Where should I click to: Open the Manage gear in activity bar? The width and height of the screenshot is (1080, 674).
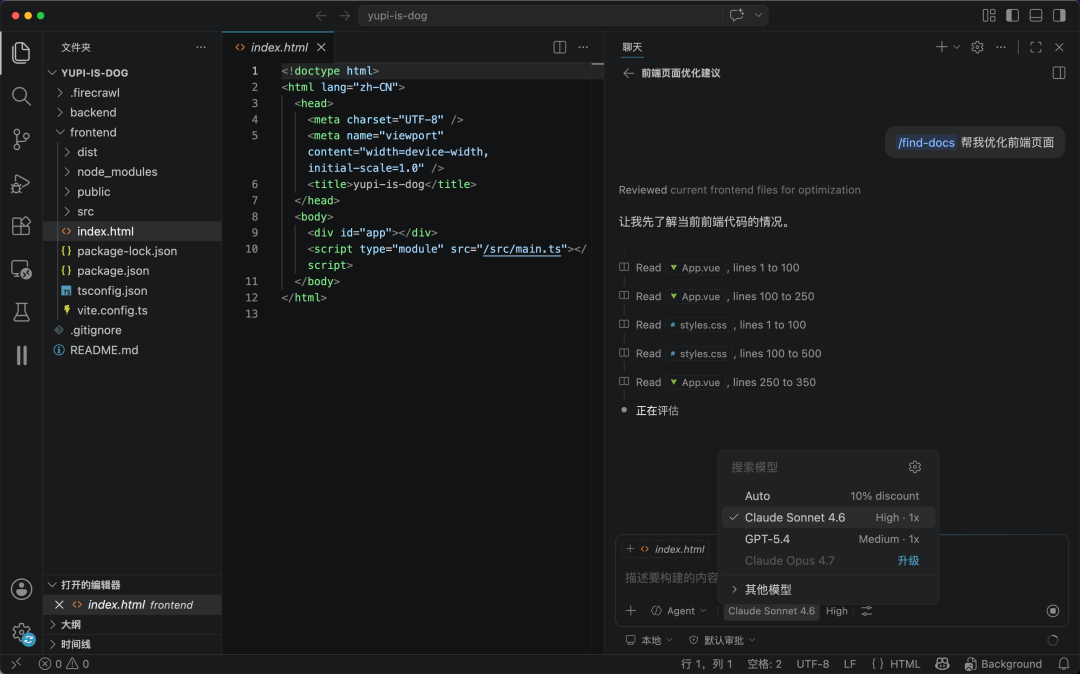coord(21,632)
